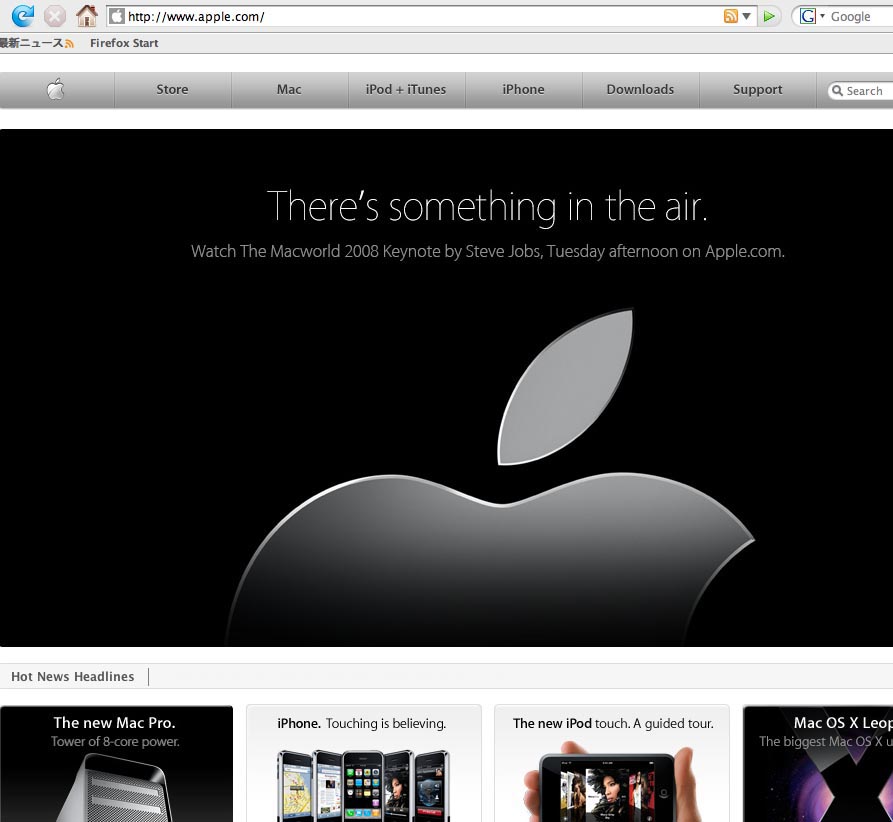Open the Firefox Start bookmark
This screenshot has width=893, height=822.
tap(124, 43)
